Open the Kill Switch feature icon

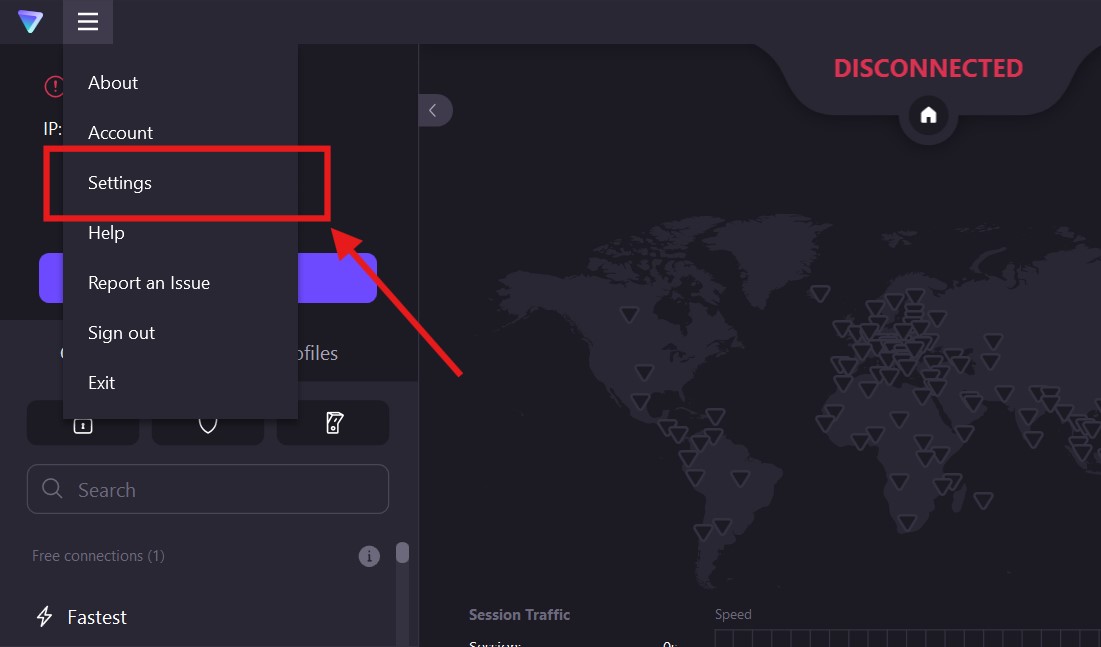[333, 426]
